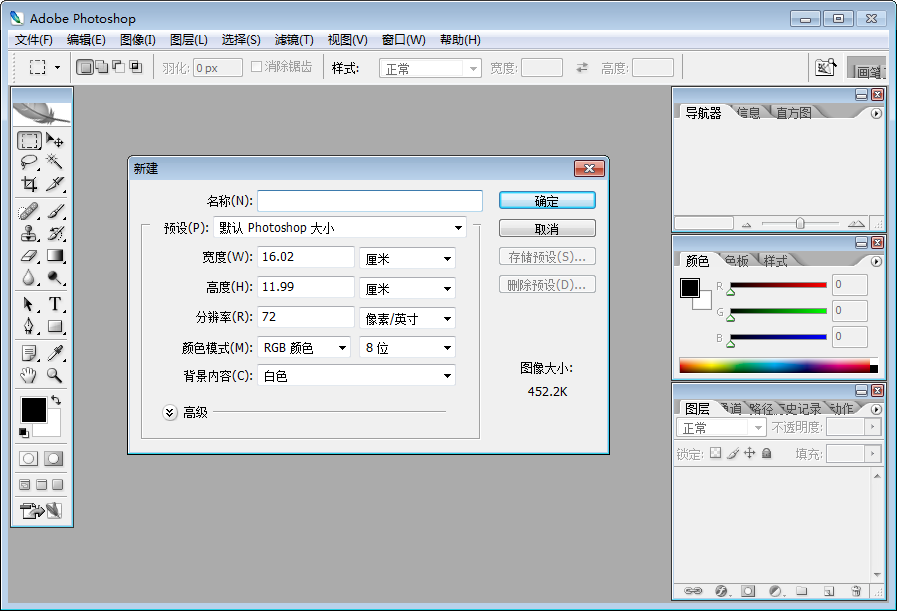Open the 滤镜(T) menu

[x=294, y=39]
